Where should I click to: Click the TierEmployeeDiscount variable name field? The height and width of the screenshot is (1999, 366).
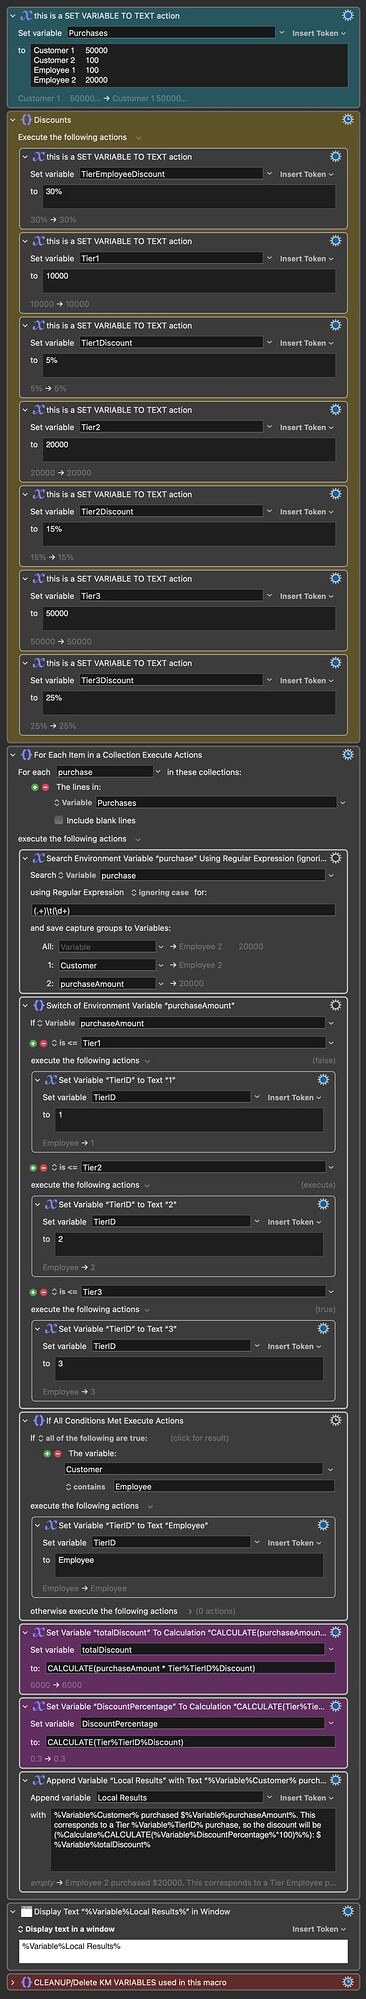[170, 174]
